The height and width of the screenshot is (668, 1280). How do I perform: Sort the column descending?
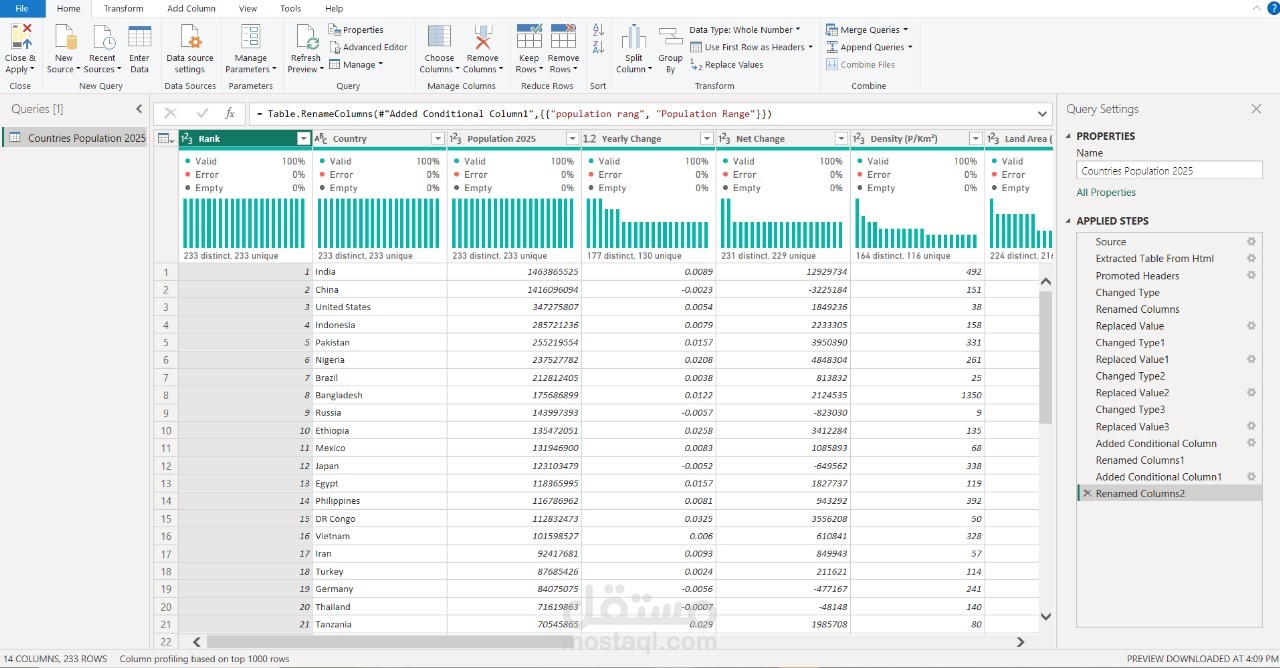click(598, 47)
